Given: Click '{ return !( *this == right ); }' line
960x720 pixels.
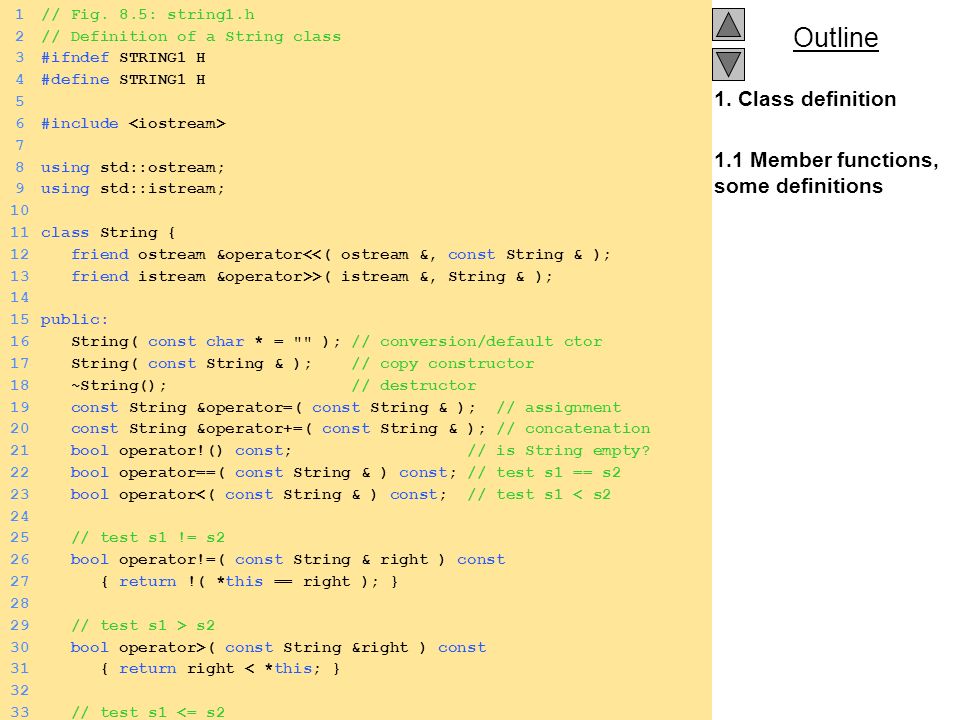Looking at the screenshot, I should [249, 582].
